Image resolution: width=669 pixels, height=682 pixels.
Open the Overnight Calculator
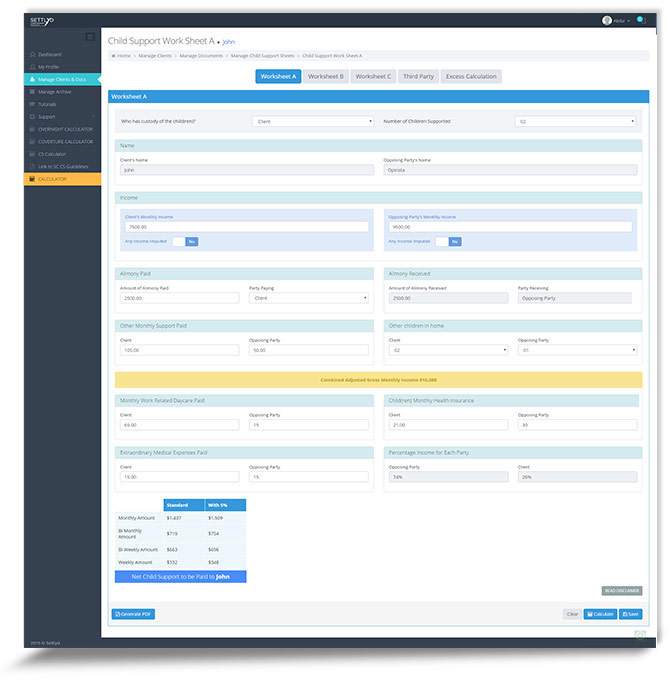point(65,129)
